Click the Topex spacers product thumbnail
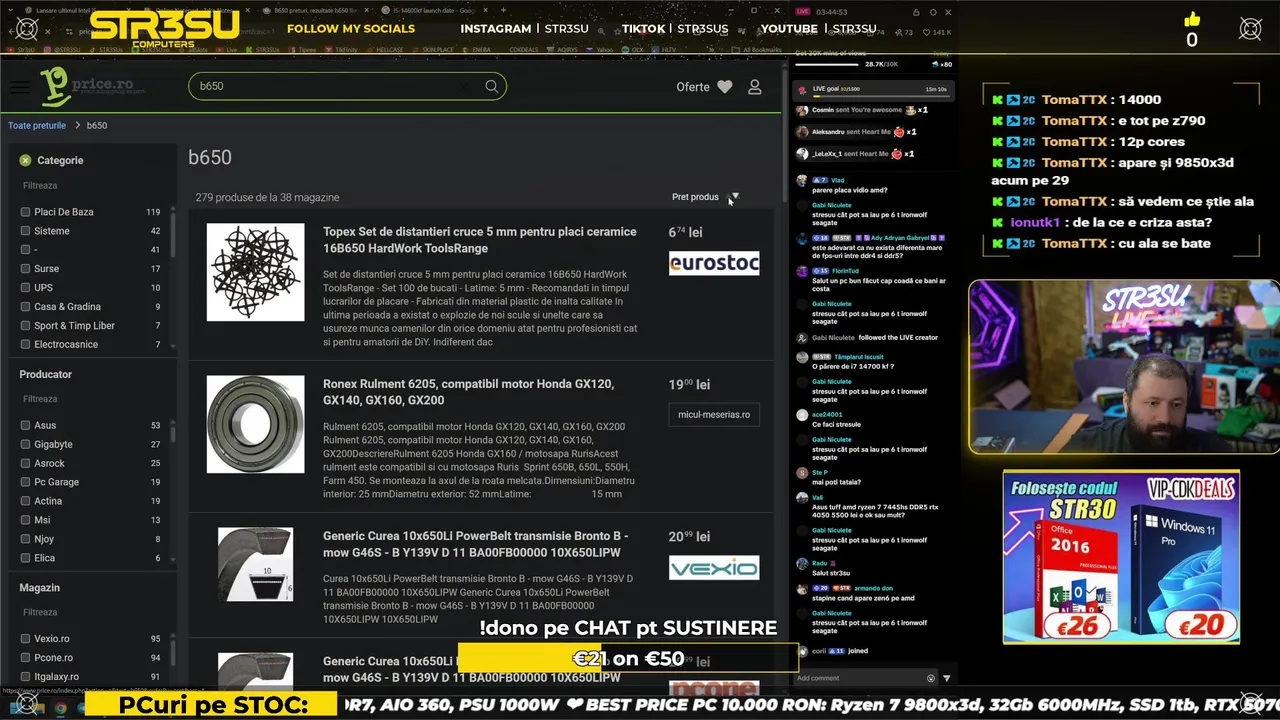The image size is (1280, 720). pos(255,272)
